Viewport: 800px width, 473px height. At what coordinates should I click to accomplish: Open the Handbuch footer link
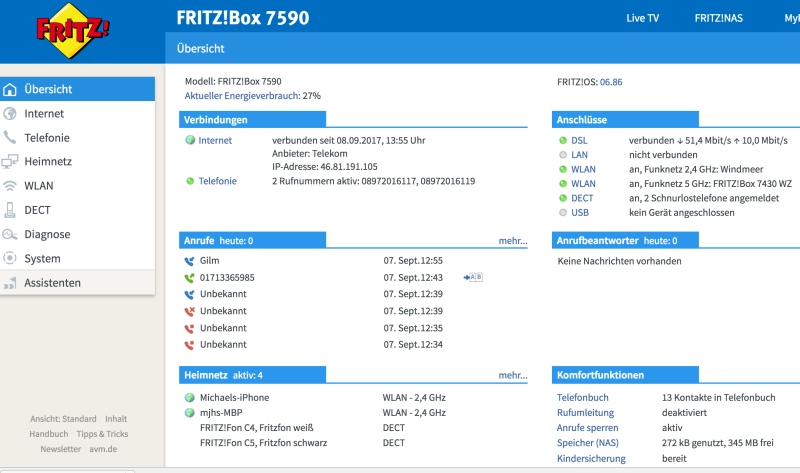point(48,434)
